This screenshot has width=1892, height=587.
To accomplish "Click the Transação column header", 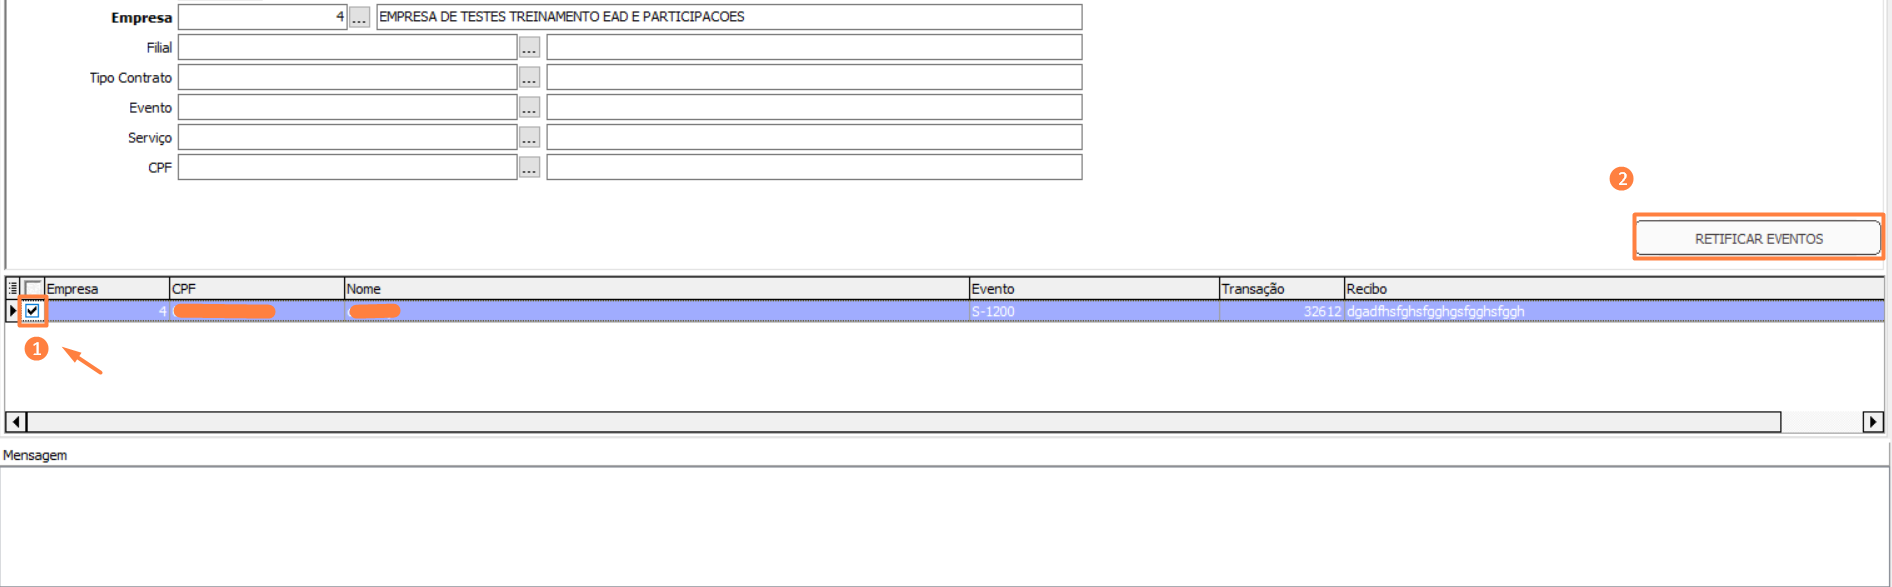I will tap(1280, 288).
